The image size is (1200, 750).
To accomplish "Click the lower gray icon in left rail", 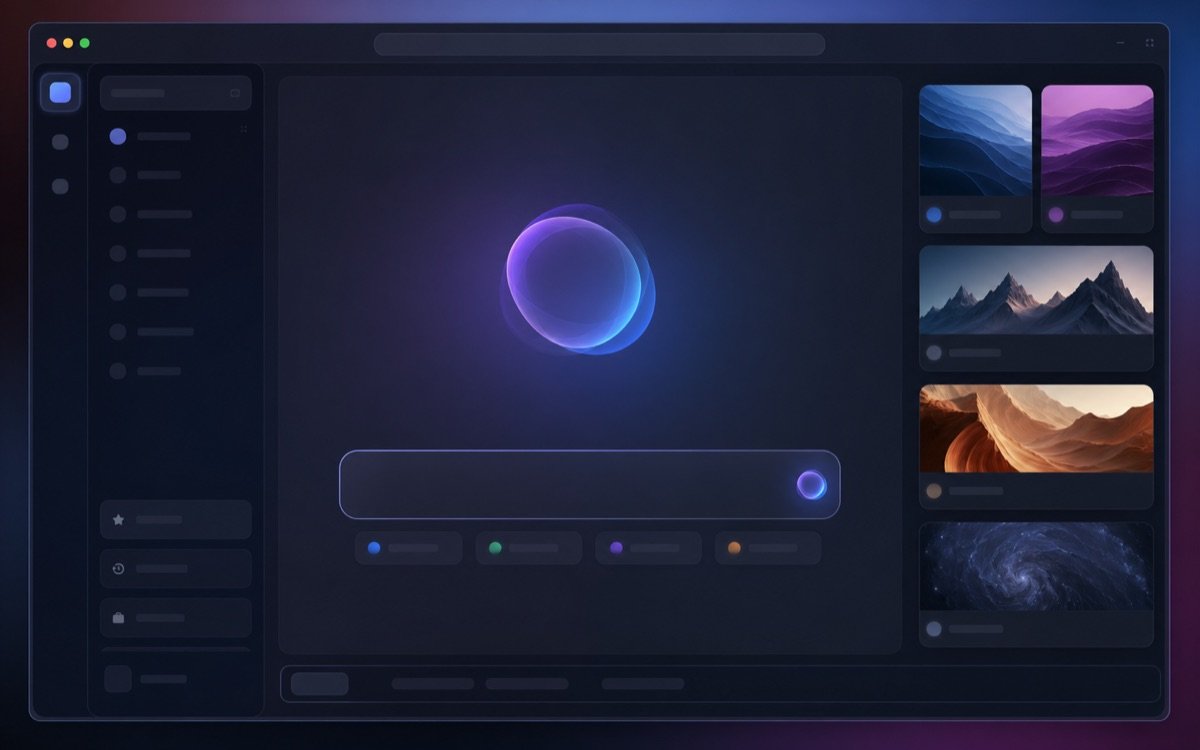I will pos(60,186).
